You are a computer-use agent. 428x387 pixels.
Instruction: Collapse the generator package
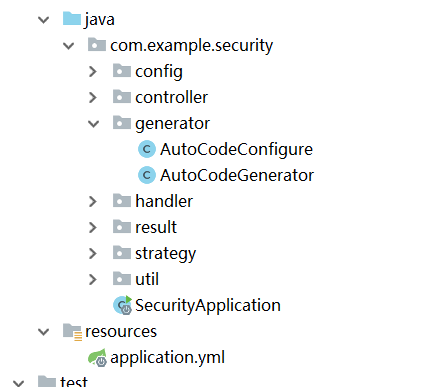94,124
